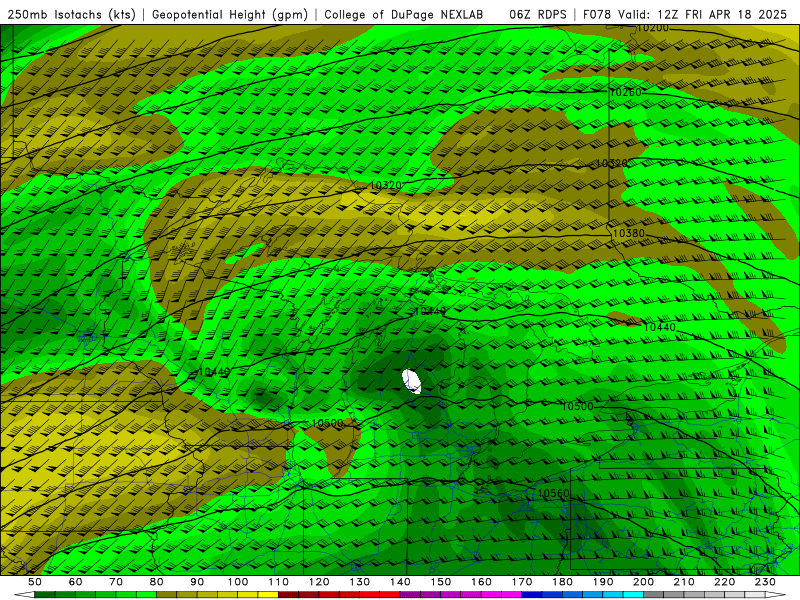Screen dimensions: 800x600
Task: Click the 210 value on the color scale
Action: (x=684, y=582)
